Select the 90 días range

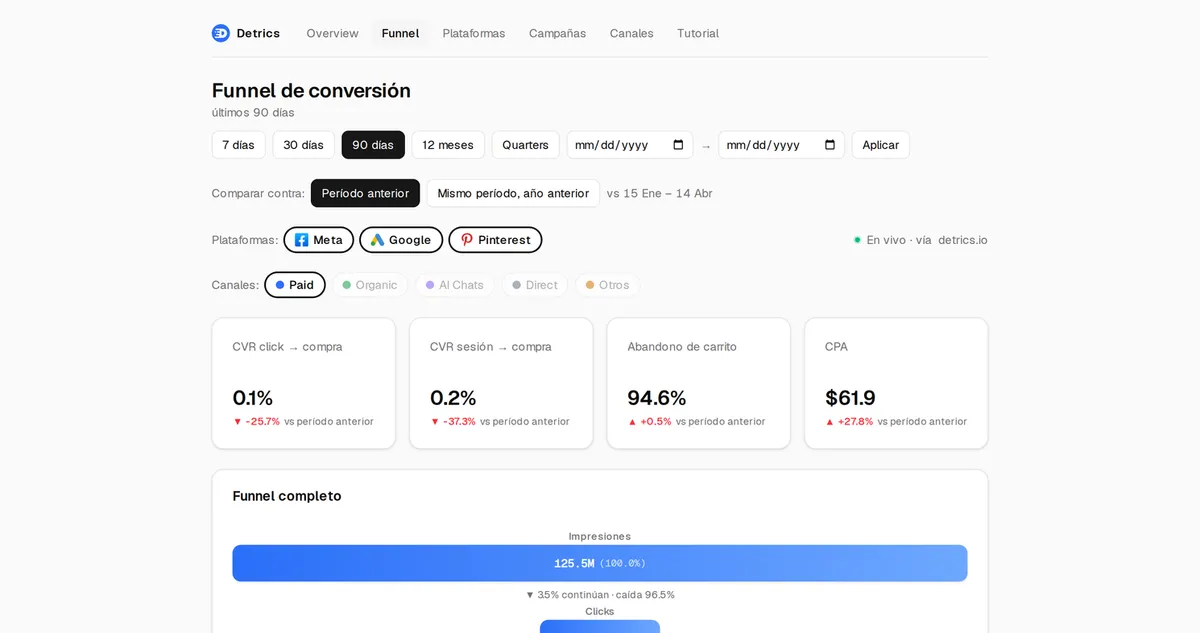[x=373, y=145]
